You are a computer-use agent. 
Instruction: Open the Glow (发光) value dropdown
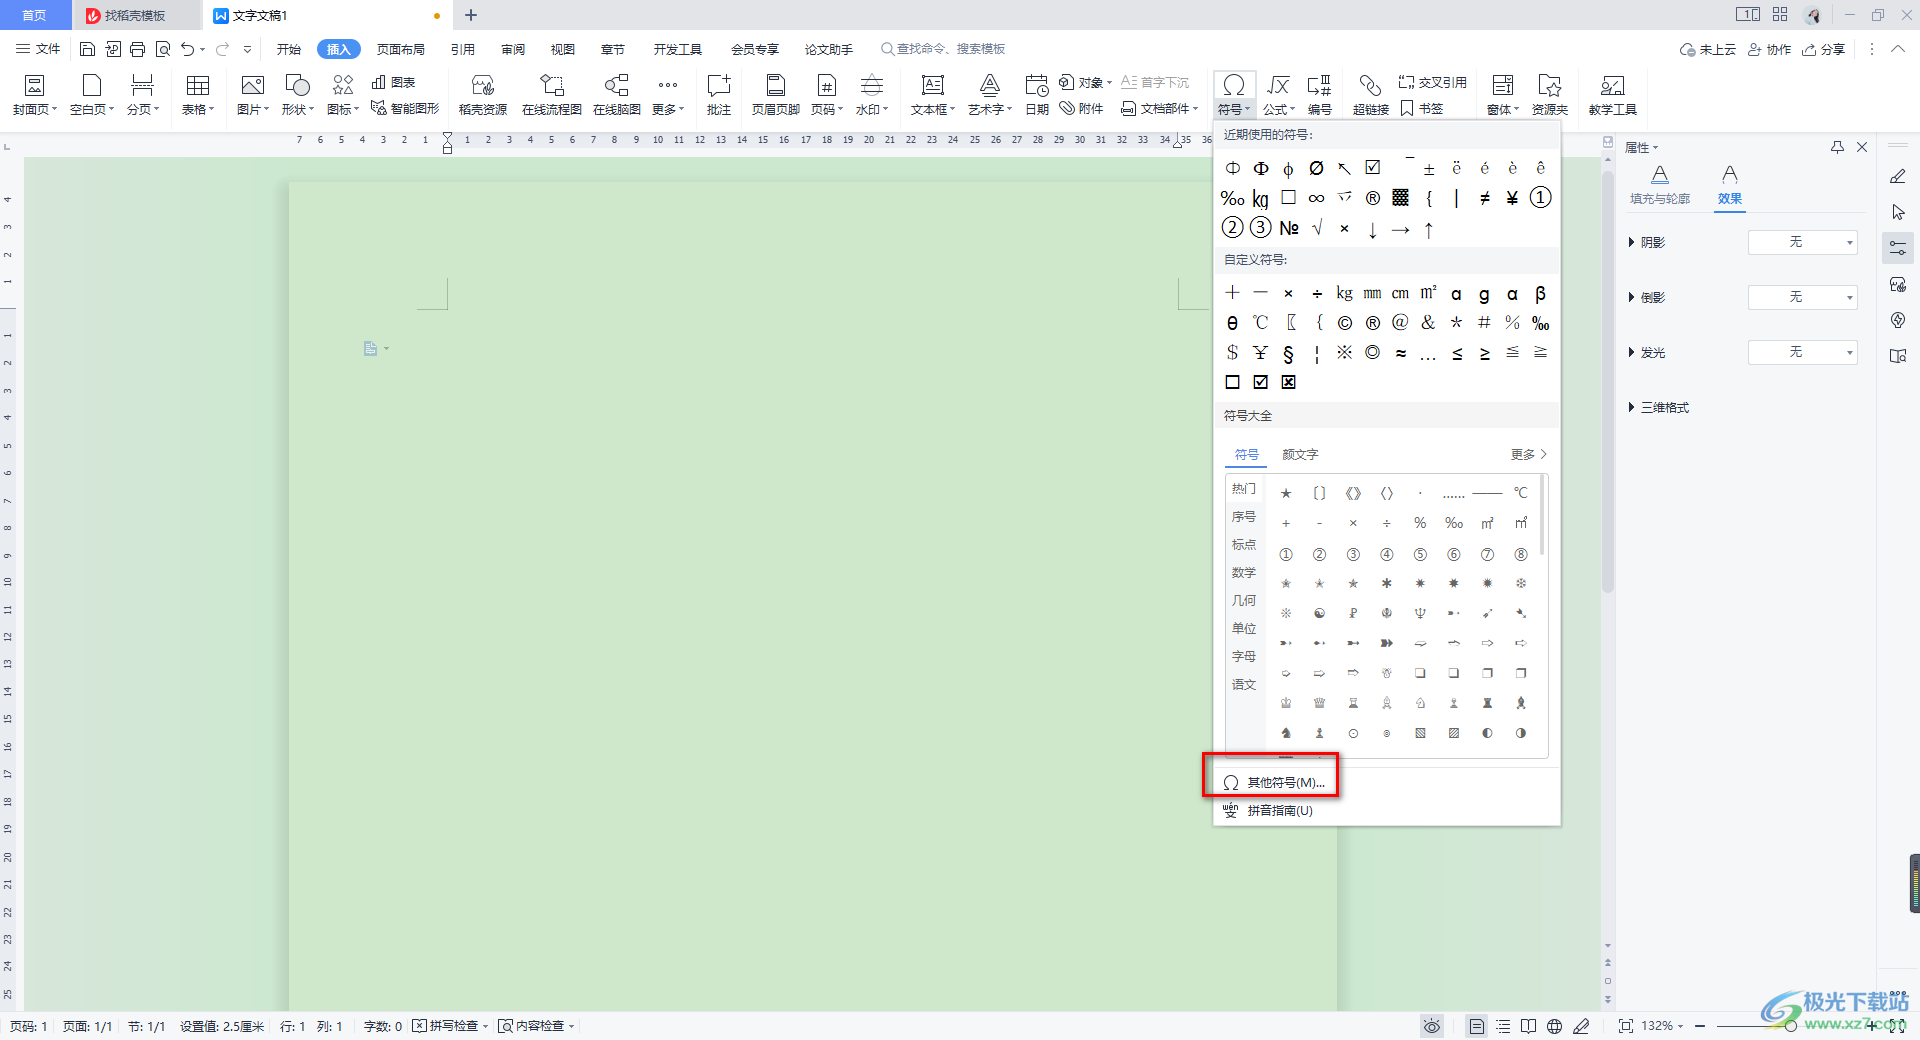(x=1803, y=352)
